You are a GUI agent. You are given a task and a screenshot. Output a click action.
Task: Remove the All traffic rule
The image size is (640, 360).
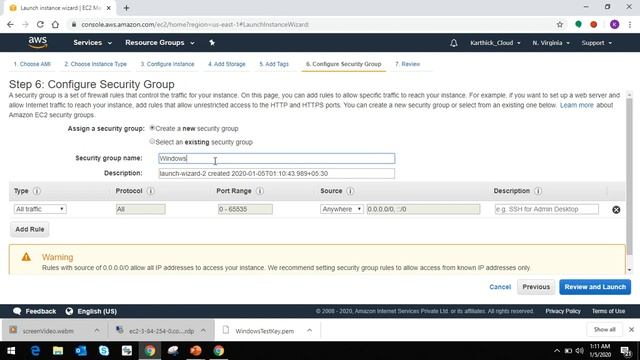(x=616, y=209)
